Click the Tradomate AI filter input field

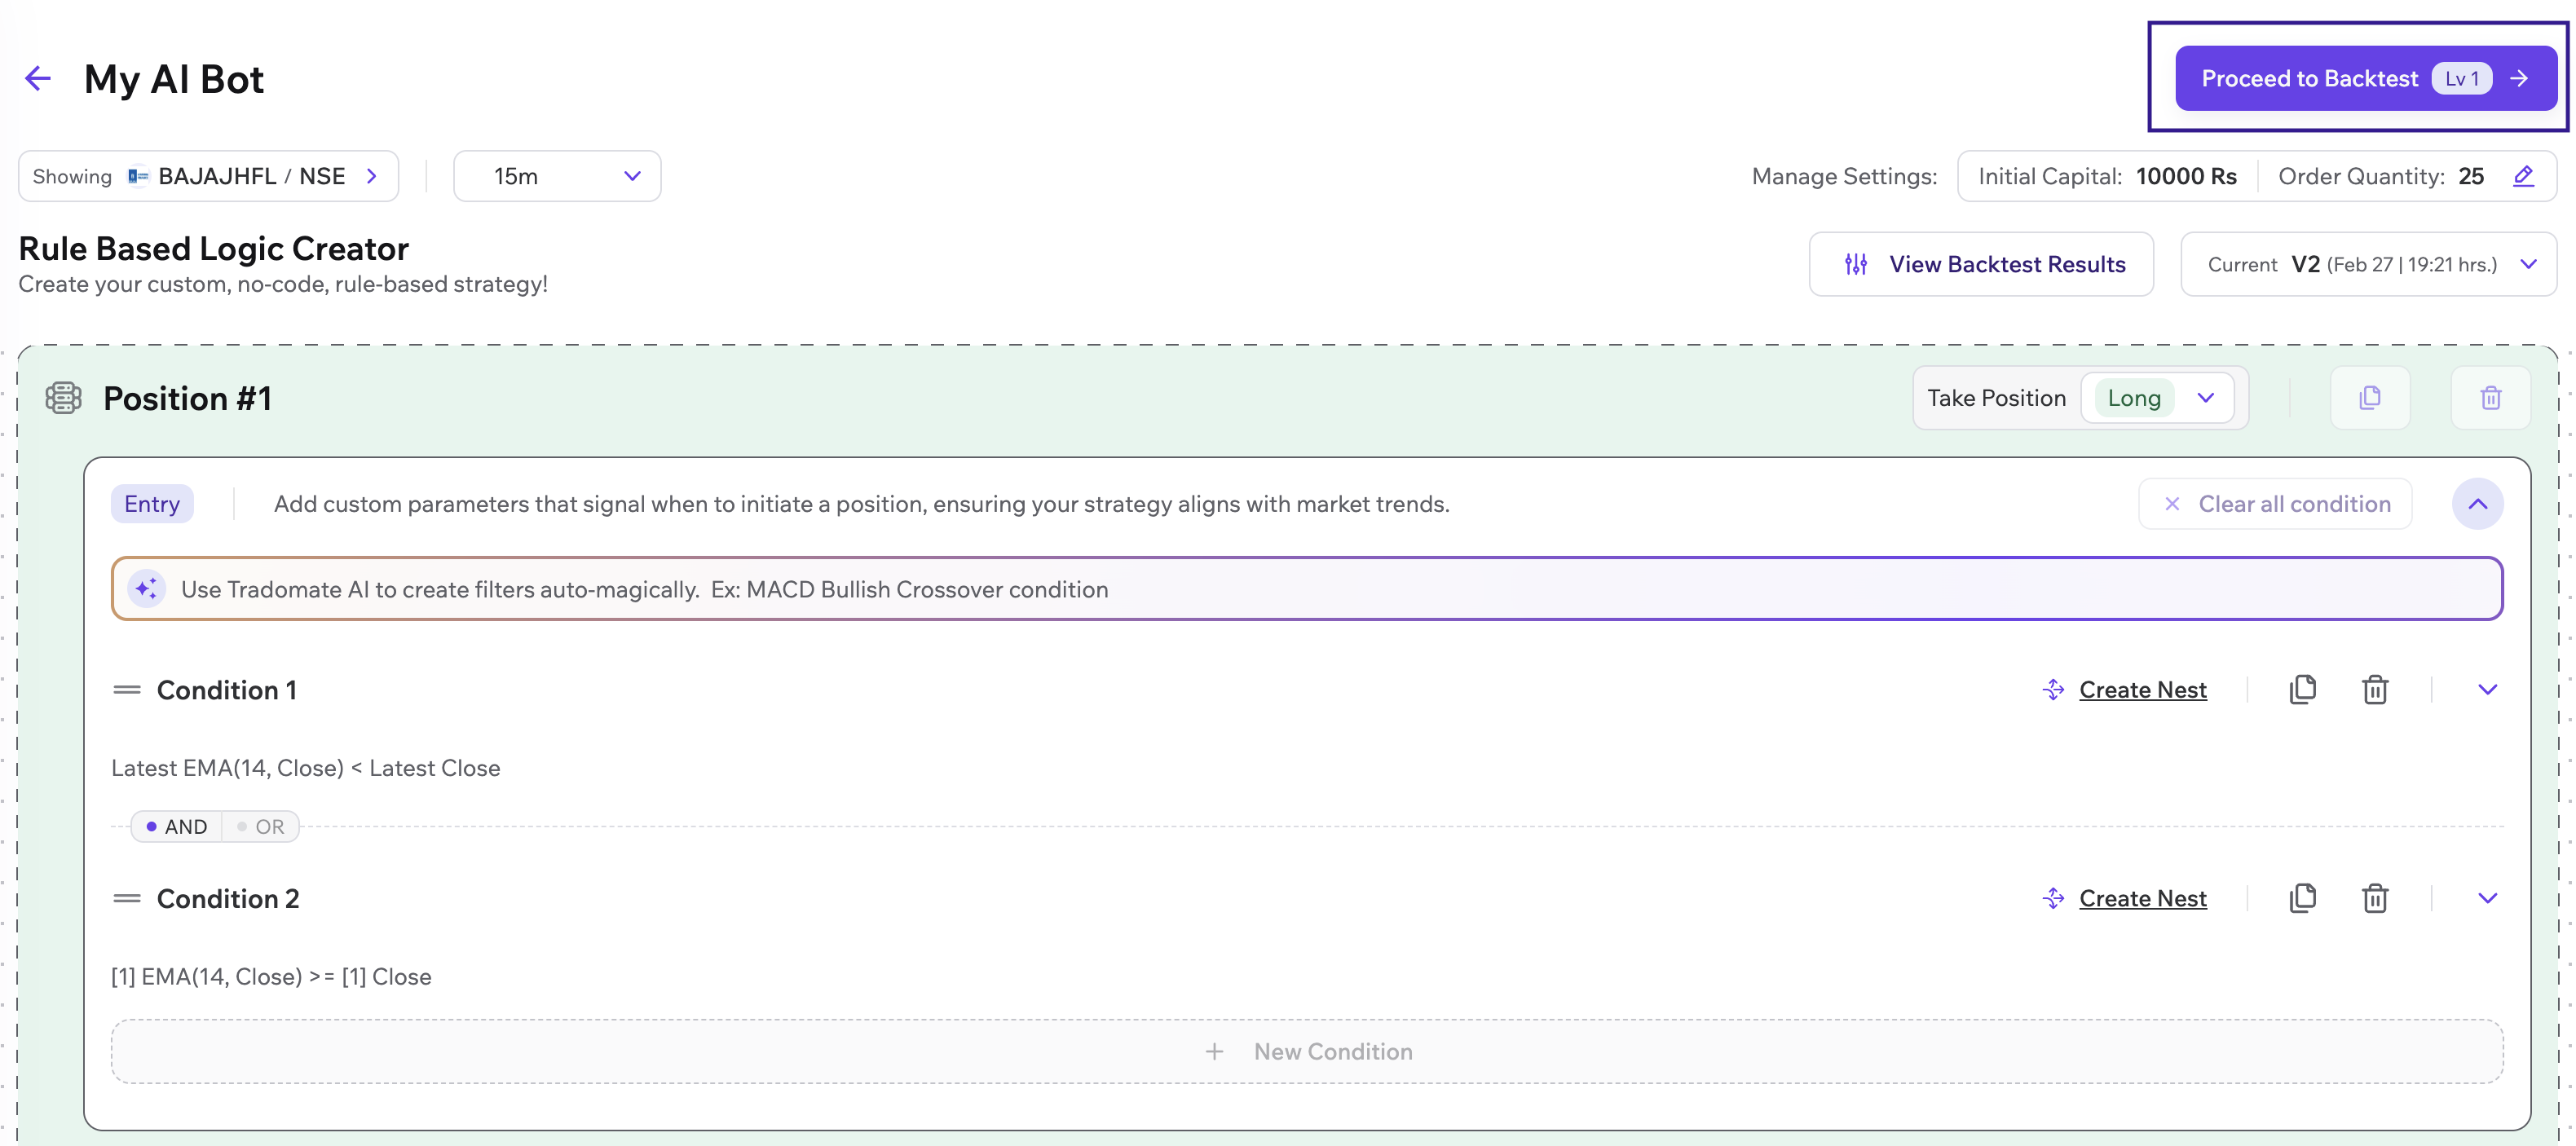click(x=1306, y=589)
